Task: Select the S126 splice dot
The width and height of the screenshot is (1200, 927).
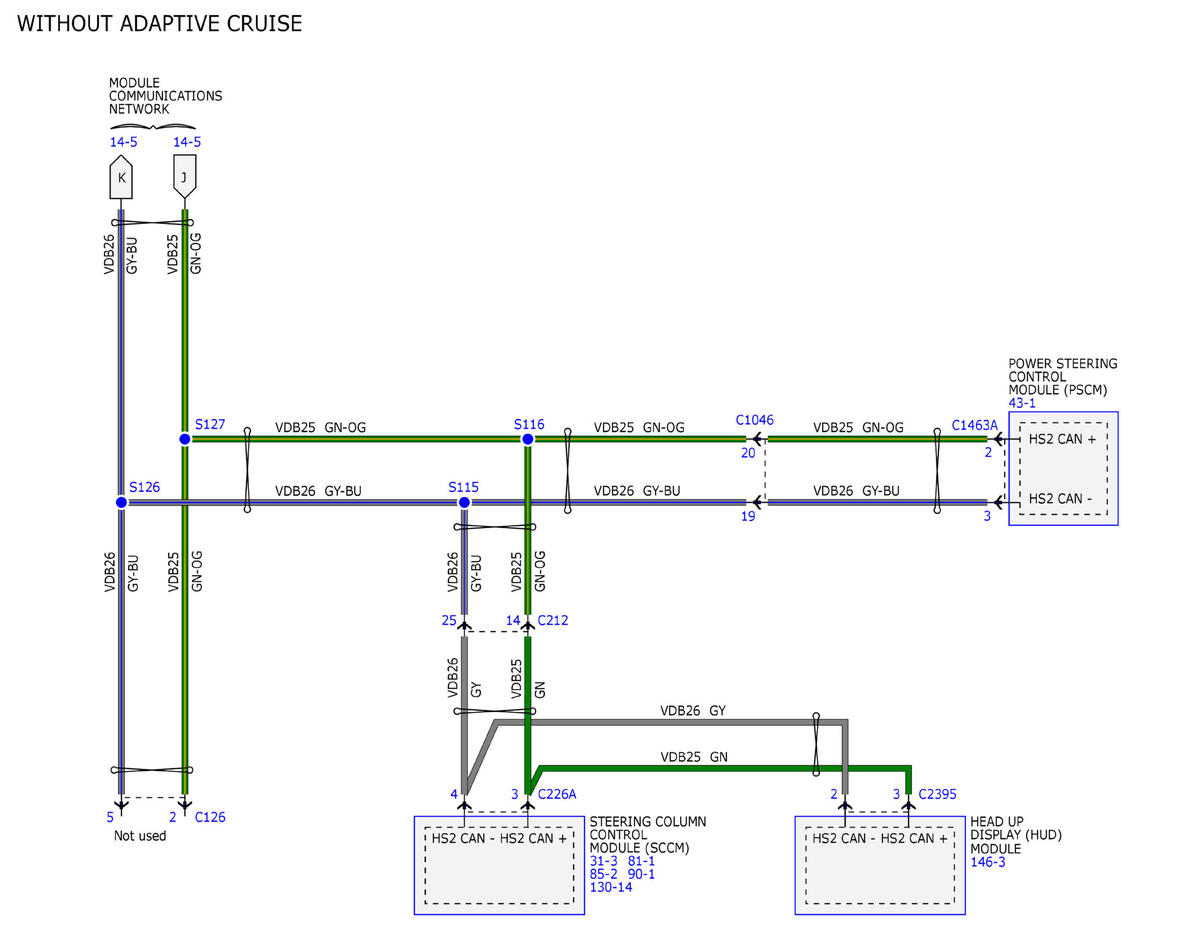Action: pos(121,502)
